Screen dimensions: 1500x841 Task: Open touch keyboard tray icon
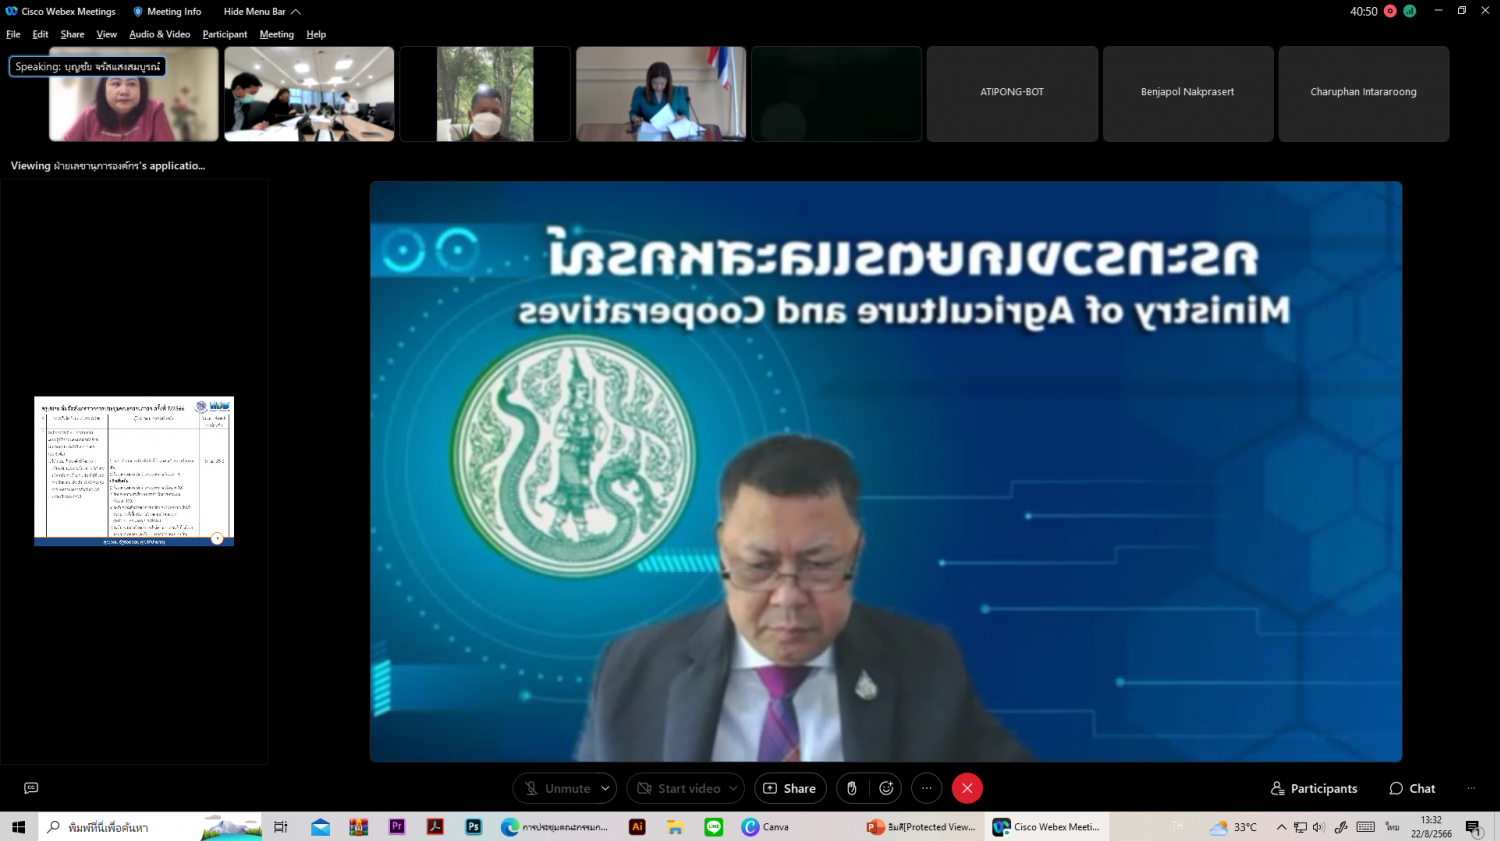(x=1366, y=827)
